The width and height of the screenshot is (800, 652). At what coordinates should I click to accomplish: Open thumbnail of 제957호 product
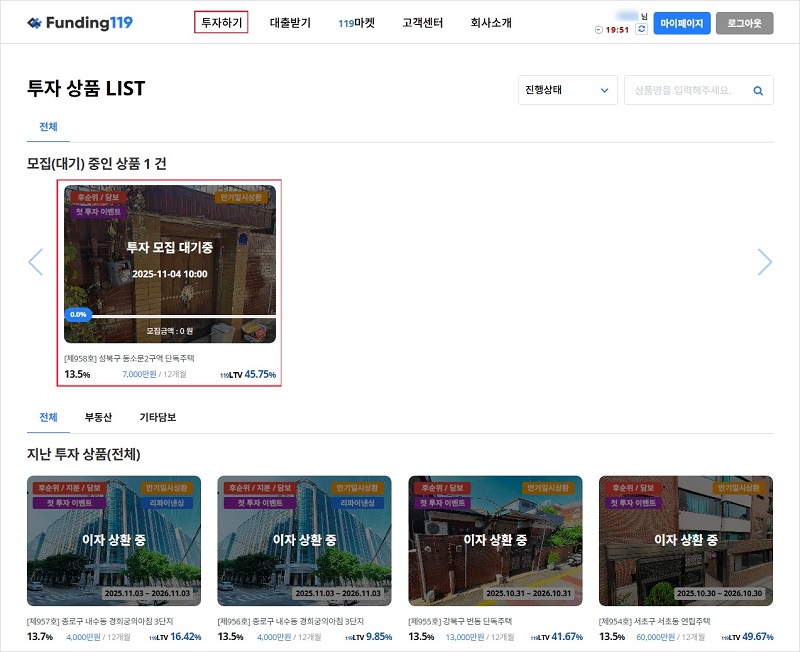coord(114,541)
